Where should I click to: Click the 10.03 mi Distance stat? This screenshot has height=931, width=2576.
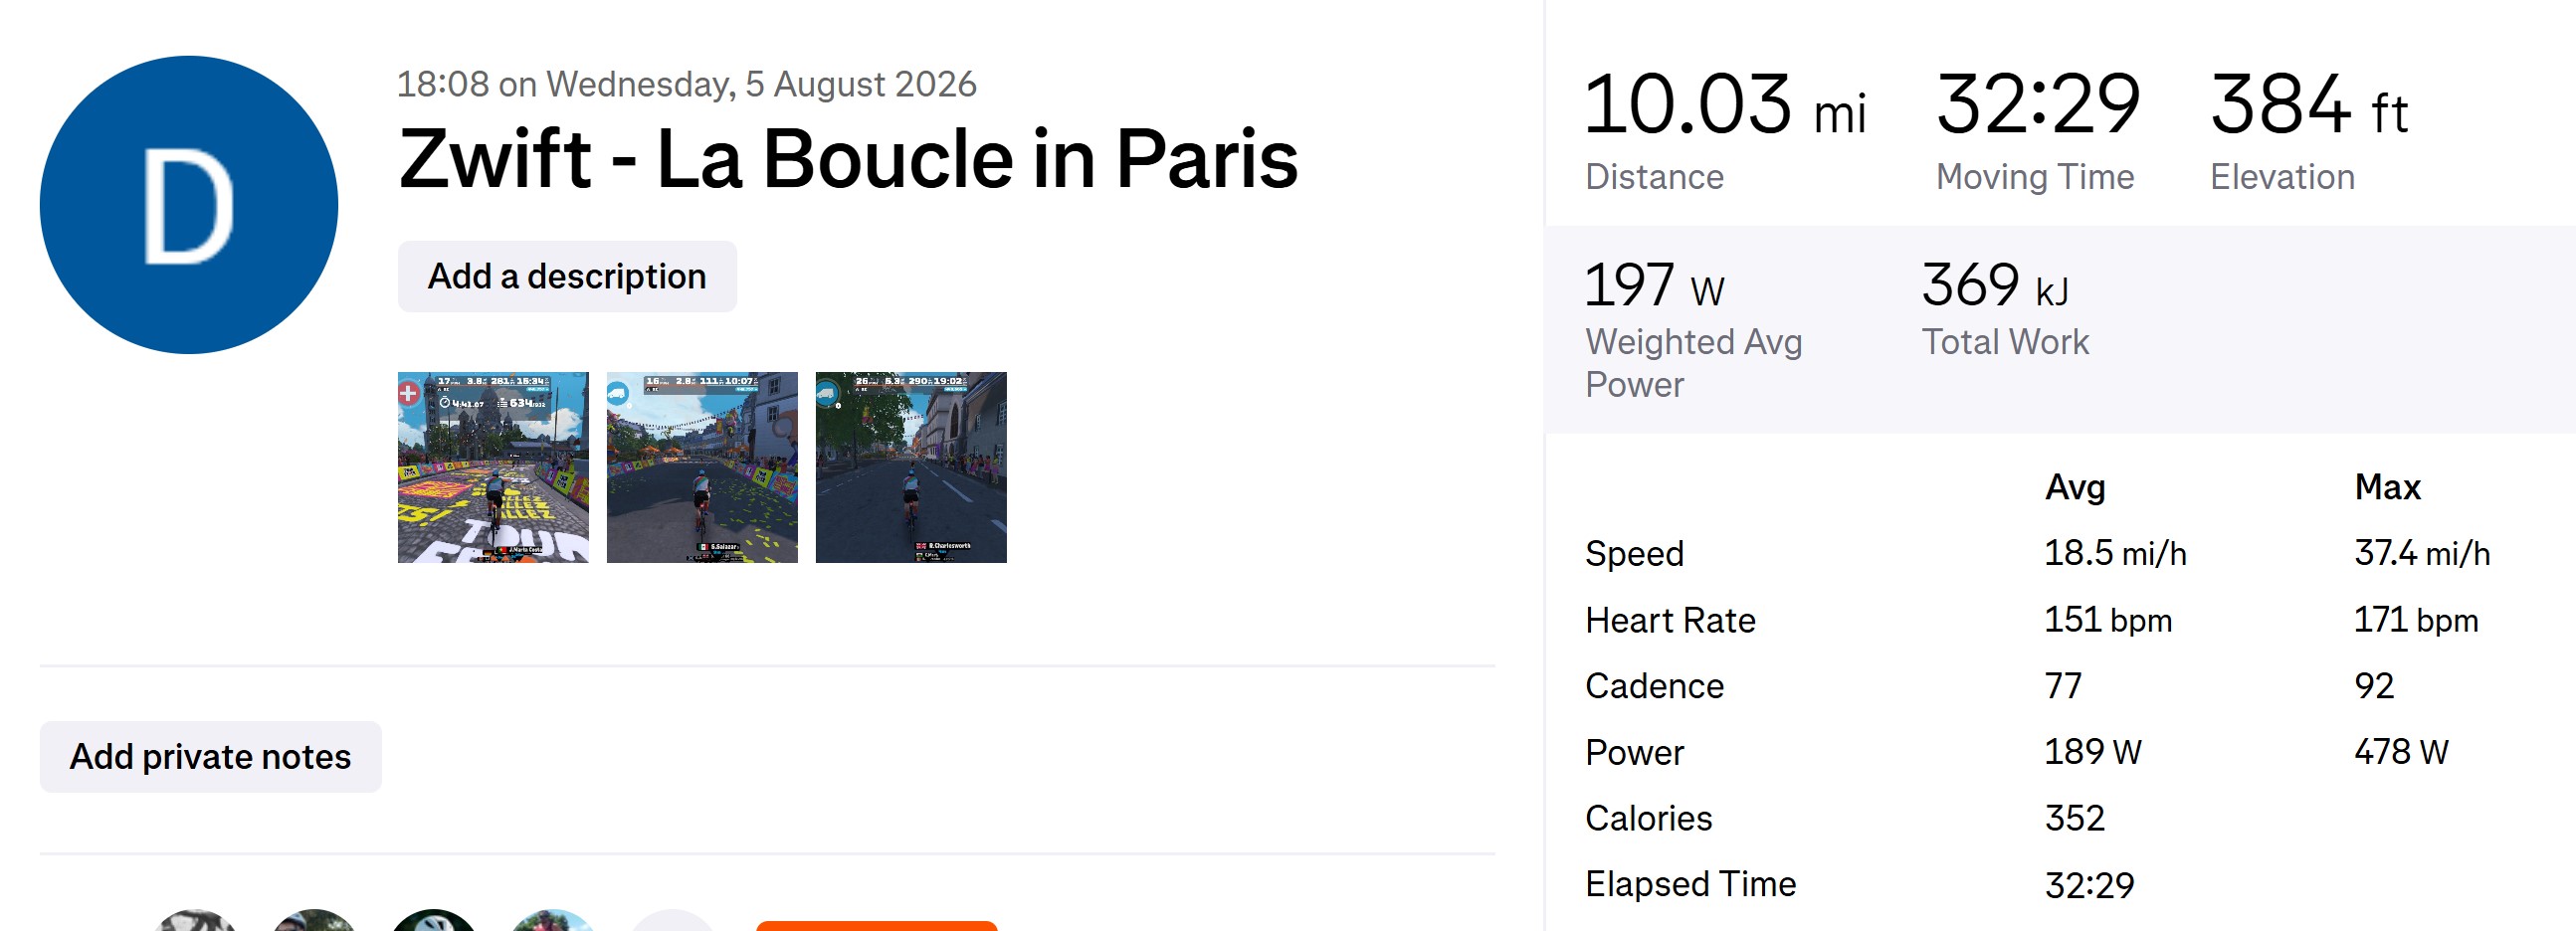(1725, 129)
